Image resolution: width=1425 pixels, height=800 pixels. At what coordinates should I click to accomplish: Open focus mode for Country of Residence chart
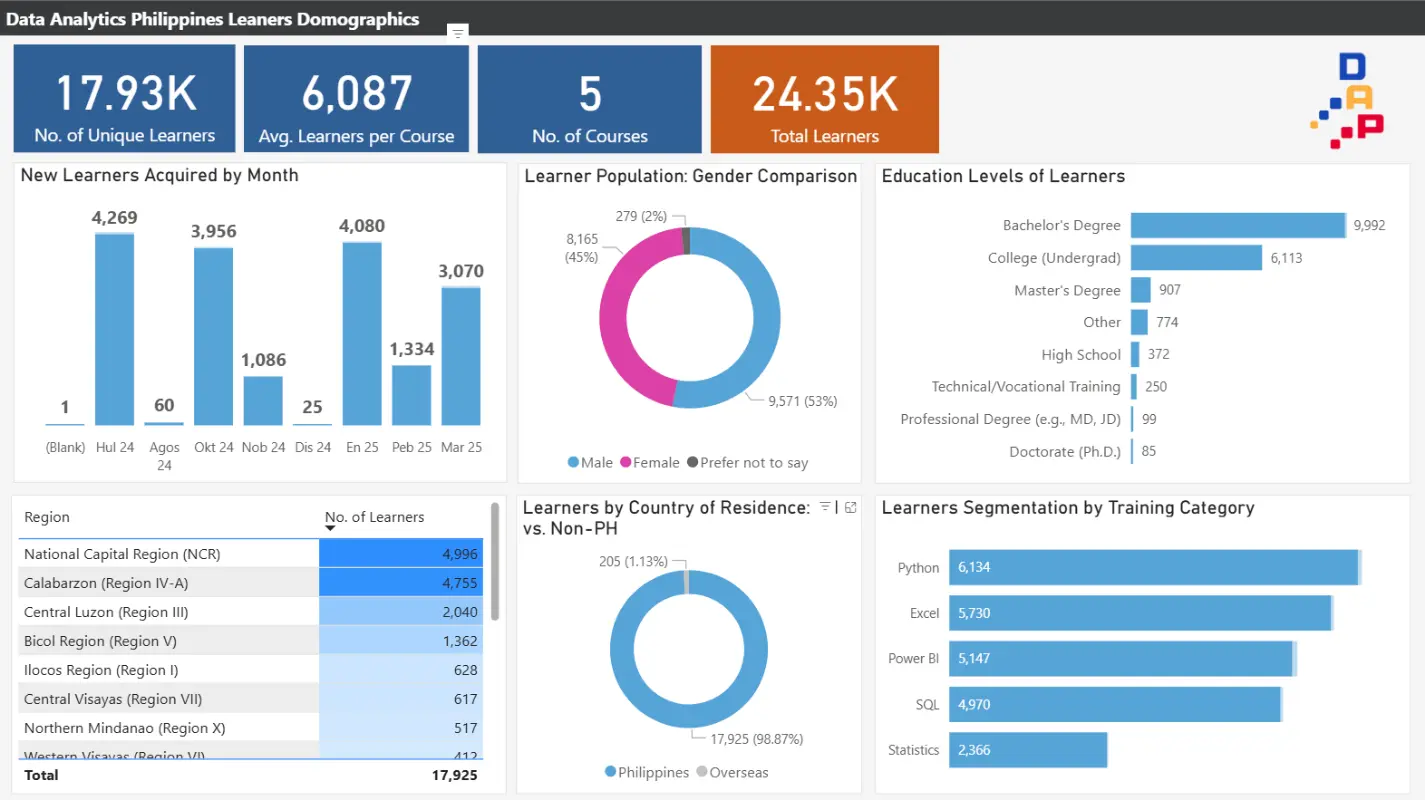click(851, 507)
